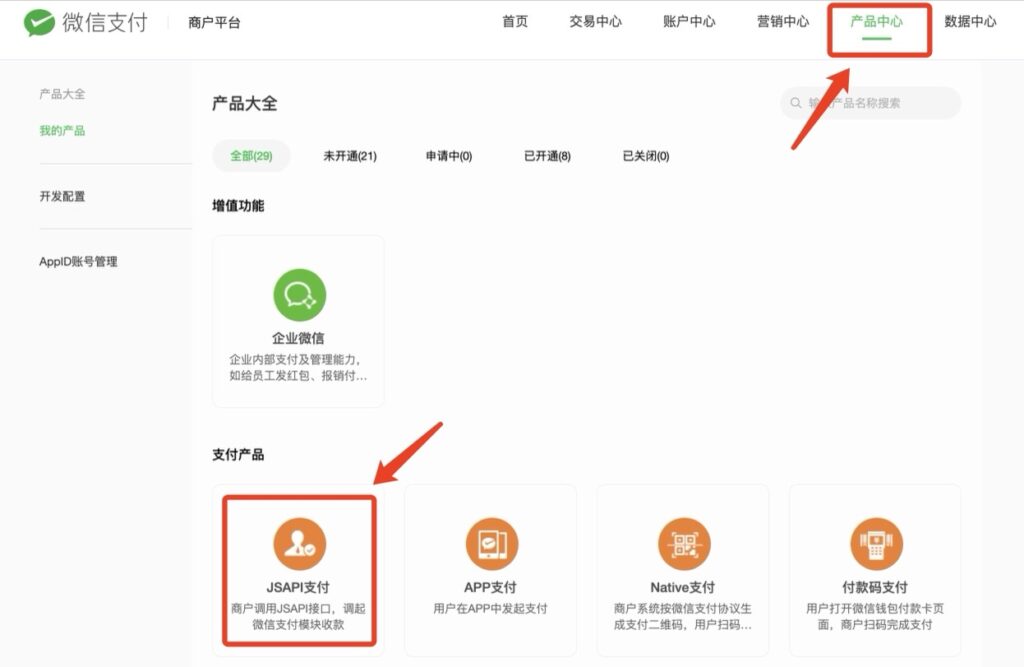Open AppID账号管理 in sidebar
This screenshot has width=1024, height=667.
78,261
